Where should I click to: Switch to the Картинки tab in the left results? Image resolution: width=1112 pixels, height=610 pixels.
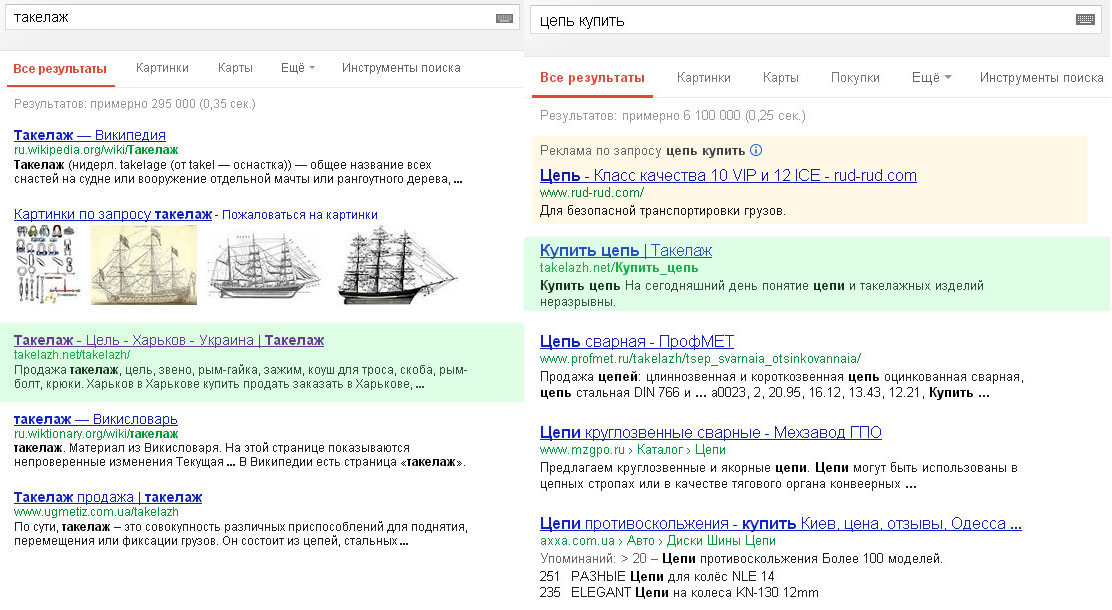(x=162, y=68)
